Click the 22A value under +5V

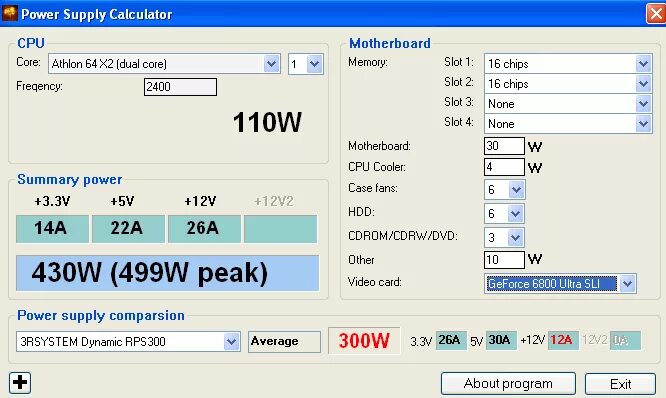tap(128, 229)
